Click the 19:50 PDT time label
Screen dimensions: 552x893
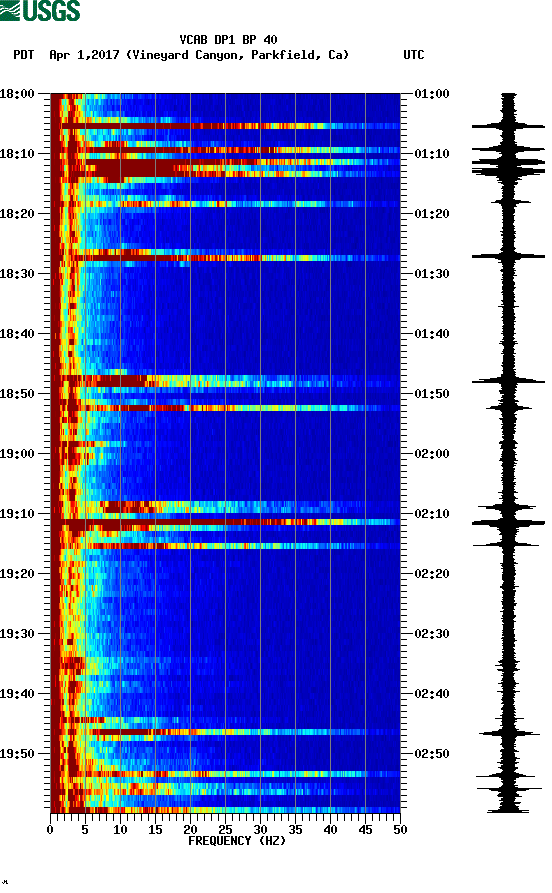[17, 753]
